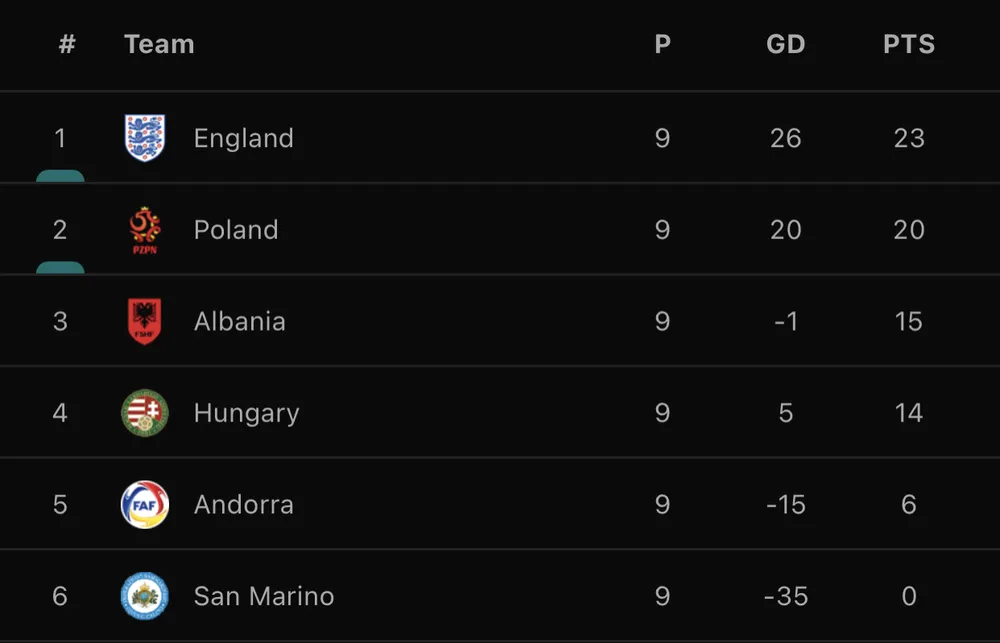The height and width of the screenshot is (643, 1000).
Task: Click Poland's qualification indicator bar
Action: click(x=60, y=268)
